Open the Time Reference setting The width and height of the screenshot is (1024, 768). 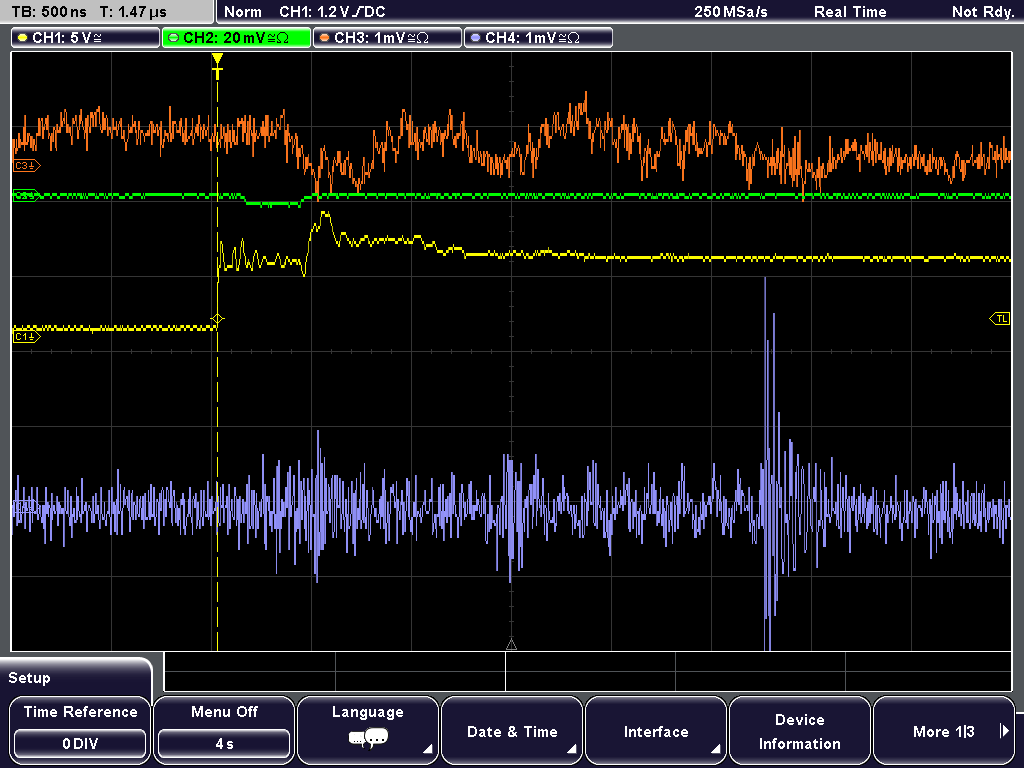click(x=80, y=729)
